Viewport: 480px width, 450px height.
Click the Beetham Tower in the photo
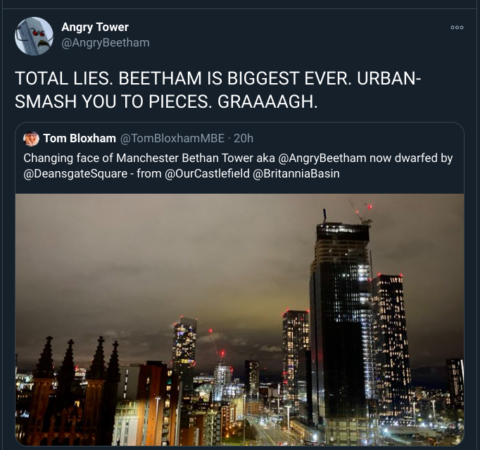click(x=184, y=347)
